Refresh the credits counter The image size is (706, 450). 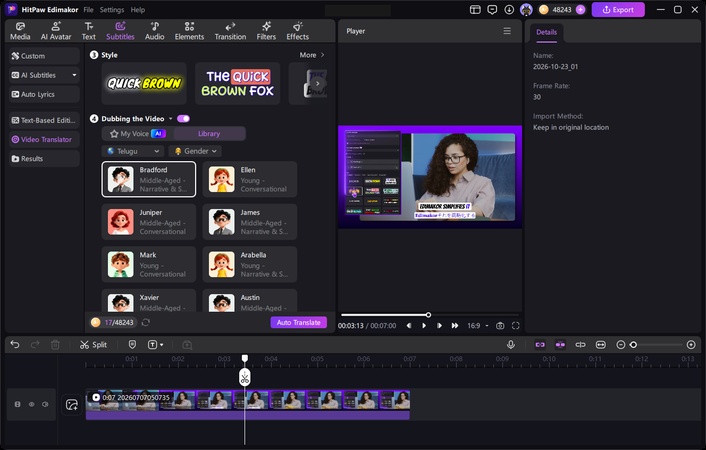coord(145,323)
